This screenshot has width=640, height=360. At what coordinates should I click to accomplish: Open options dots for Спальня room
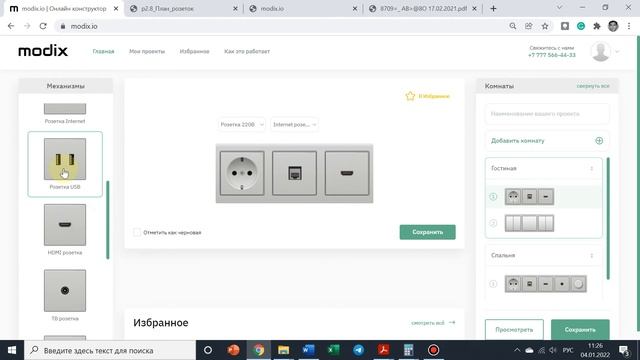591,256
